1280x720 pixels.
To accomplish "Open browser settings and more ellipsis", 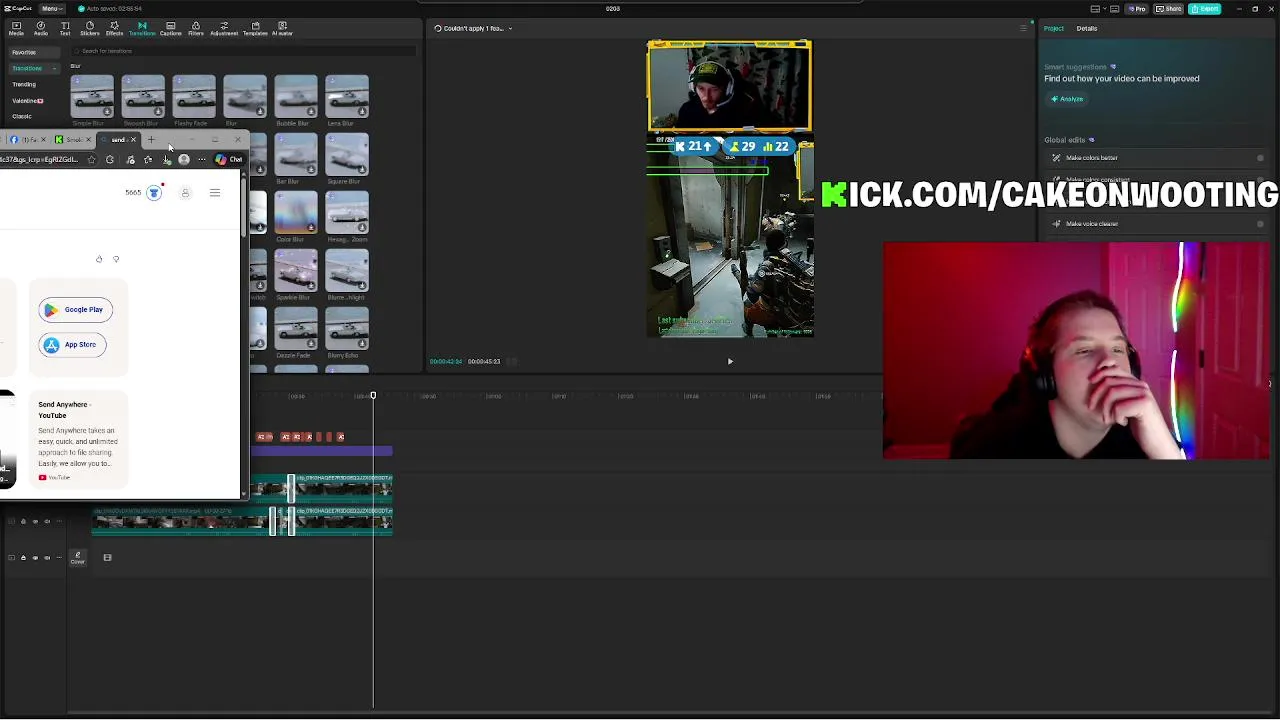I will (202, 160).
